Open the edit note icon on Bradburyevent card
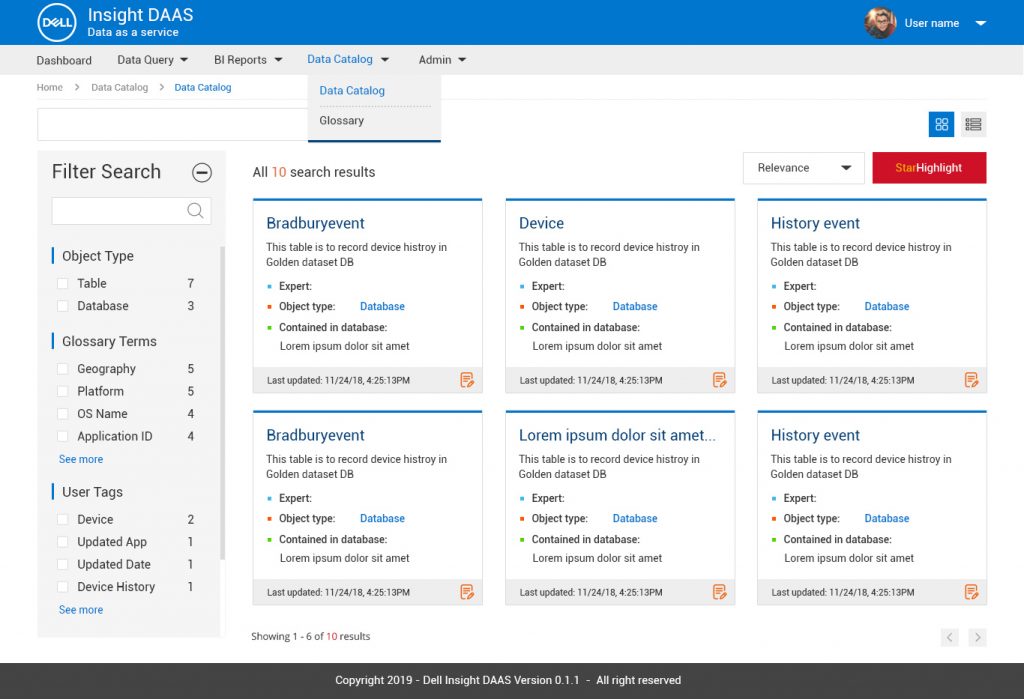The width and height of the screenshot is (1024, 699). pyautogui.click(x=467, y=379)
